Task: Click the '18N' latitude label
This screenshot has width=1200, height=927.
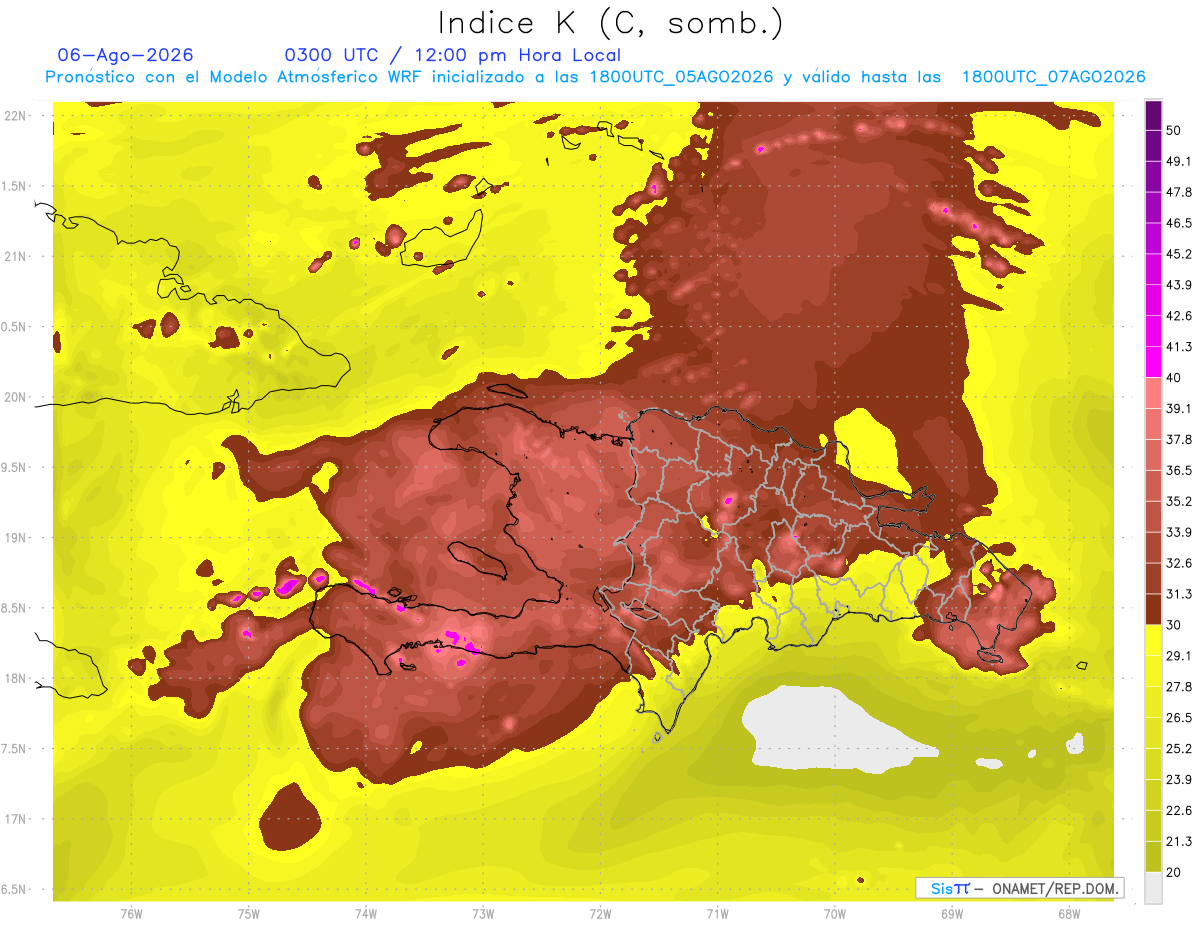Action: coord(17,679)
